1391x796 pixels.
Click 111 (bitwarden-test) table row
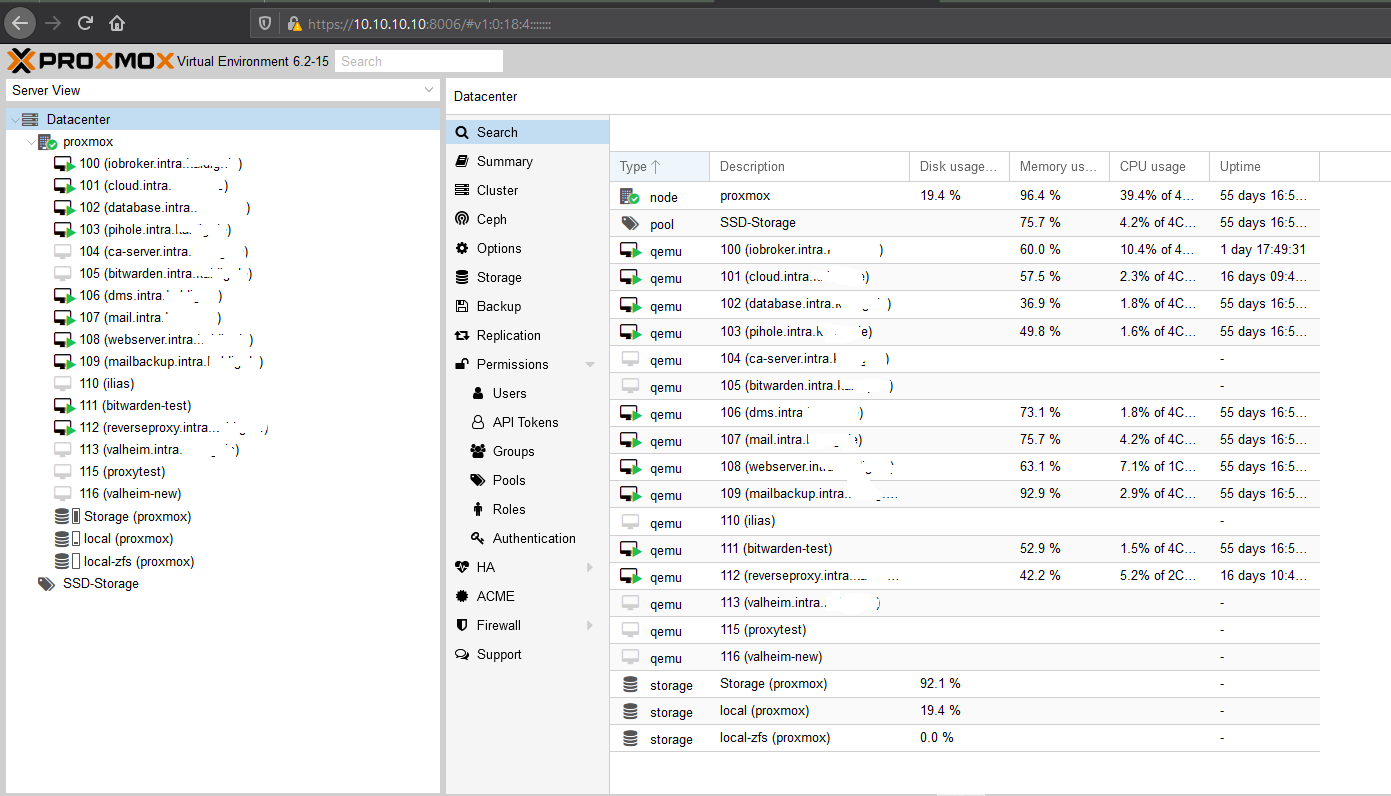965,548
